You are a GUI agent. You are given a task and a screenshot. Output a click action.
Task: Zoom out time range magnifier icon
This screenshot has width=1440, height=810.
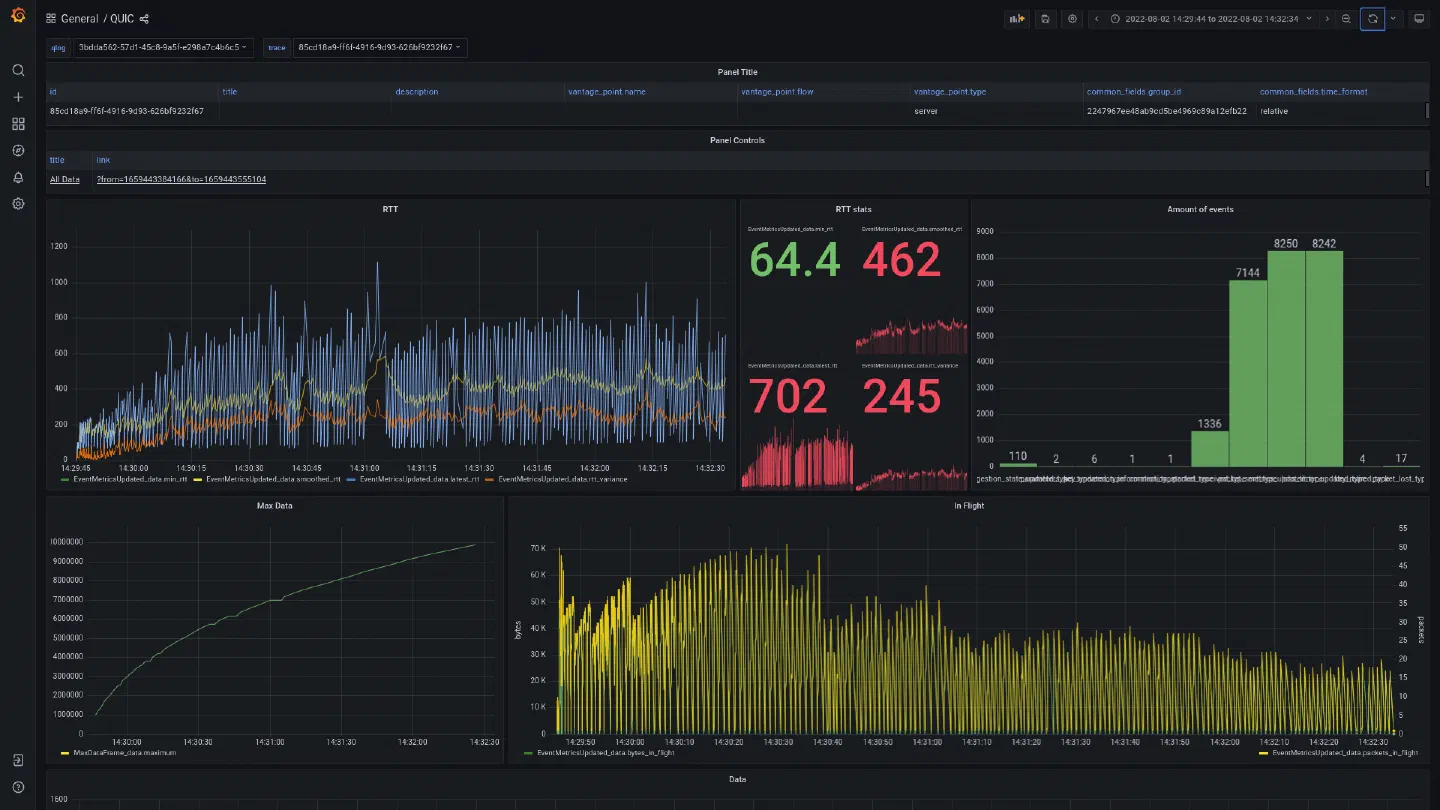point(1347,19)
